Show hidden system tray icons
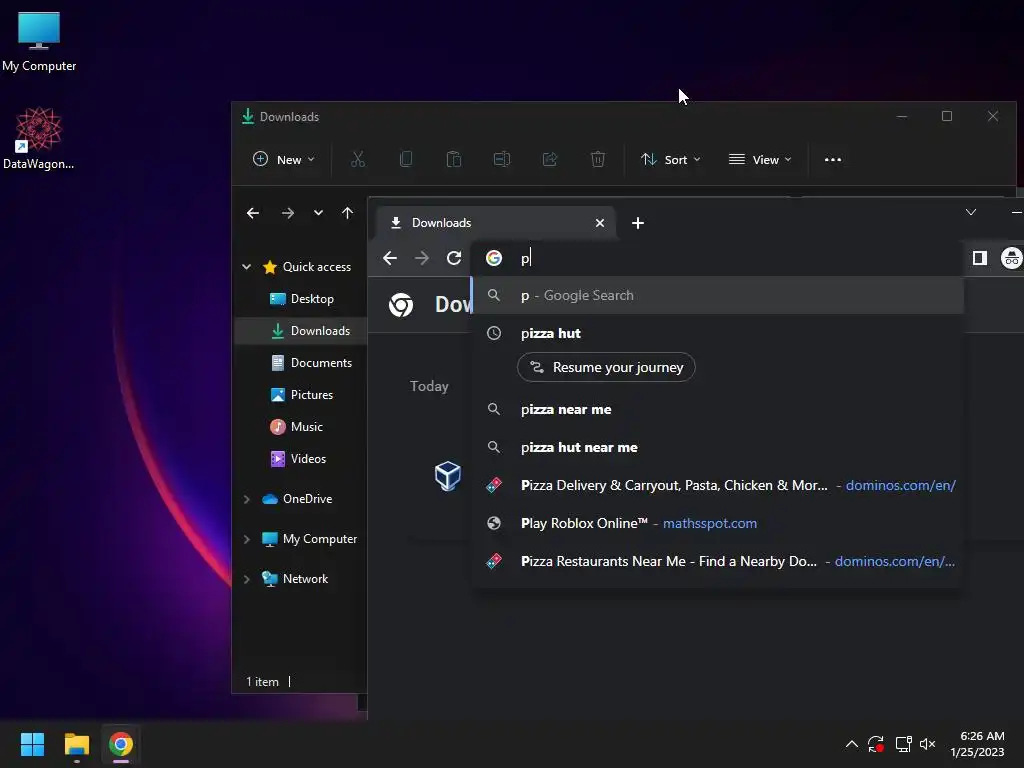The height and width of the screenshot is (768, 1024). (852, 744)
